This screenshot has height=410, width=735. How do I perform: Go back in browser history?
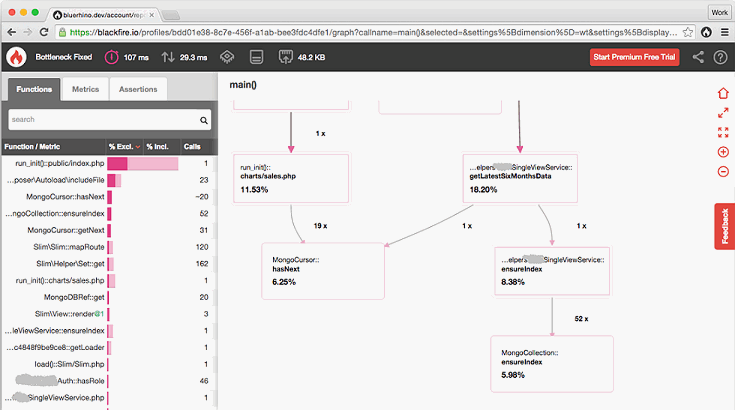(x=12, y=32)
